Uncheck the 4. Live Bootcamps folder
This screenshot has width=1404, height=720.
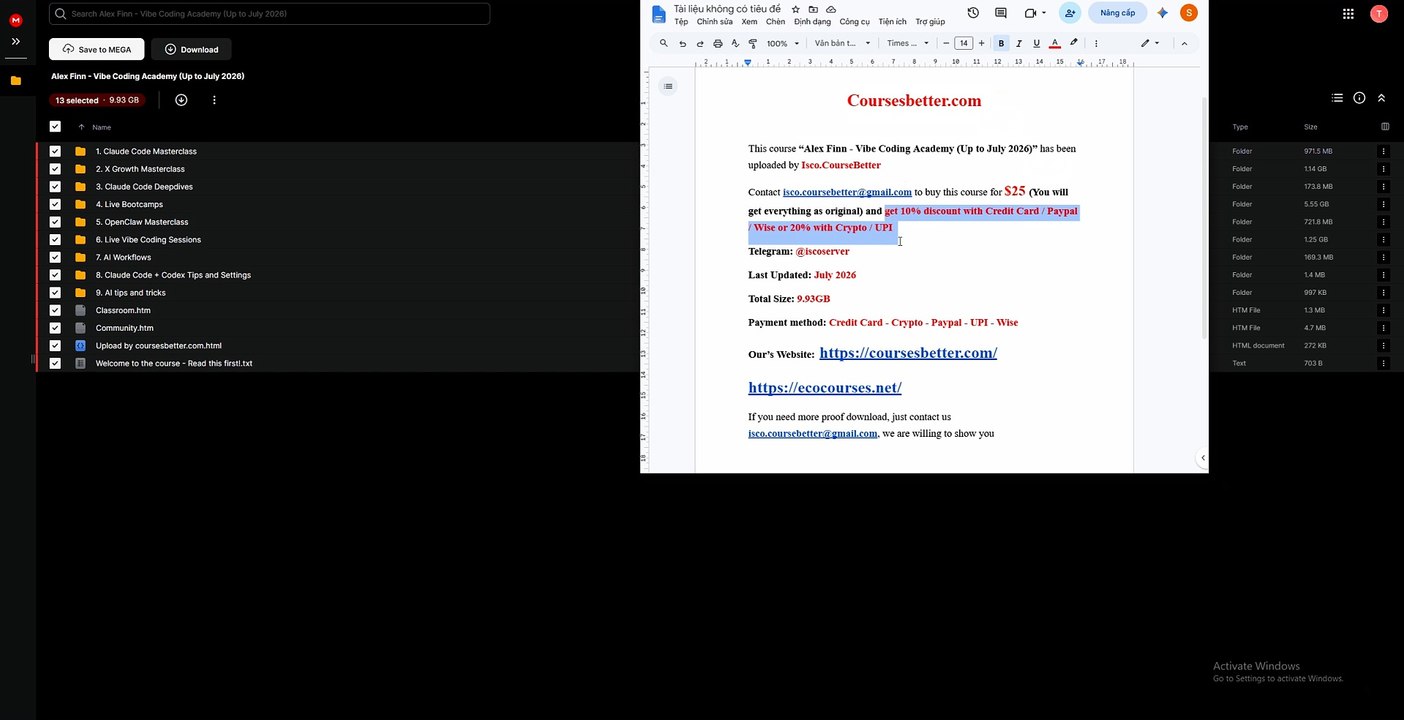point(55,204)
